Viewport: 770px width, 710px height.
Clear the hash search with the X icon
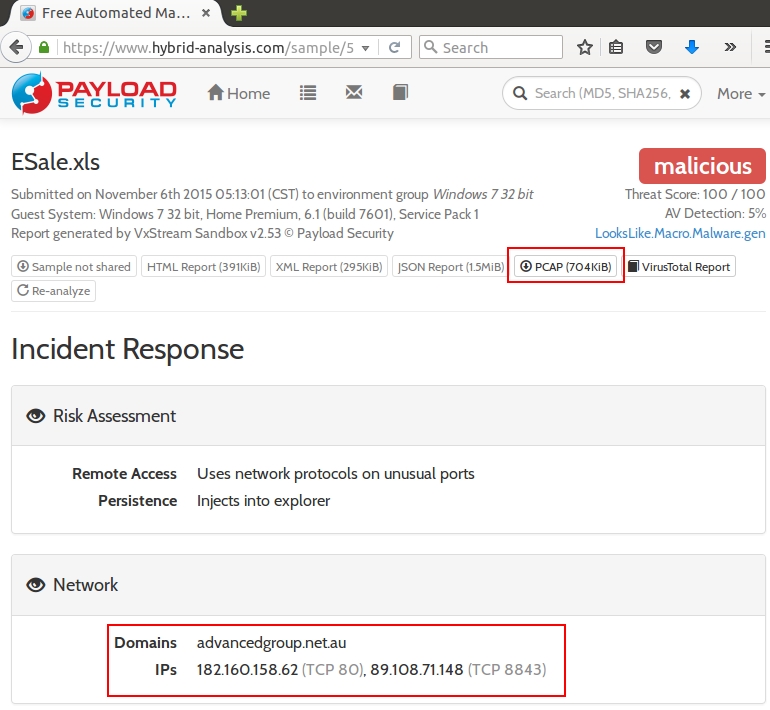point(685,94)
